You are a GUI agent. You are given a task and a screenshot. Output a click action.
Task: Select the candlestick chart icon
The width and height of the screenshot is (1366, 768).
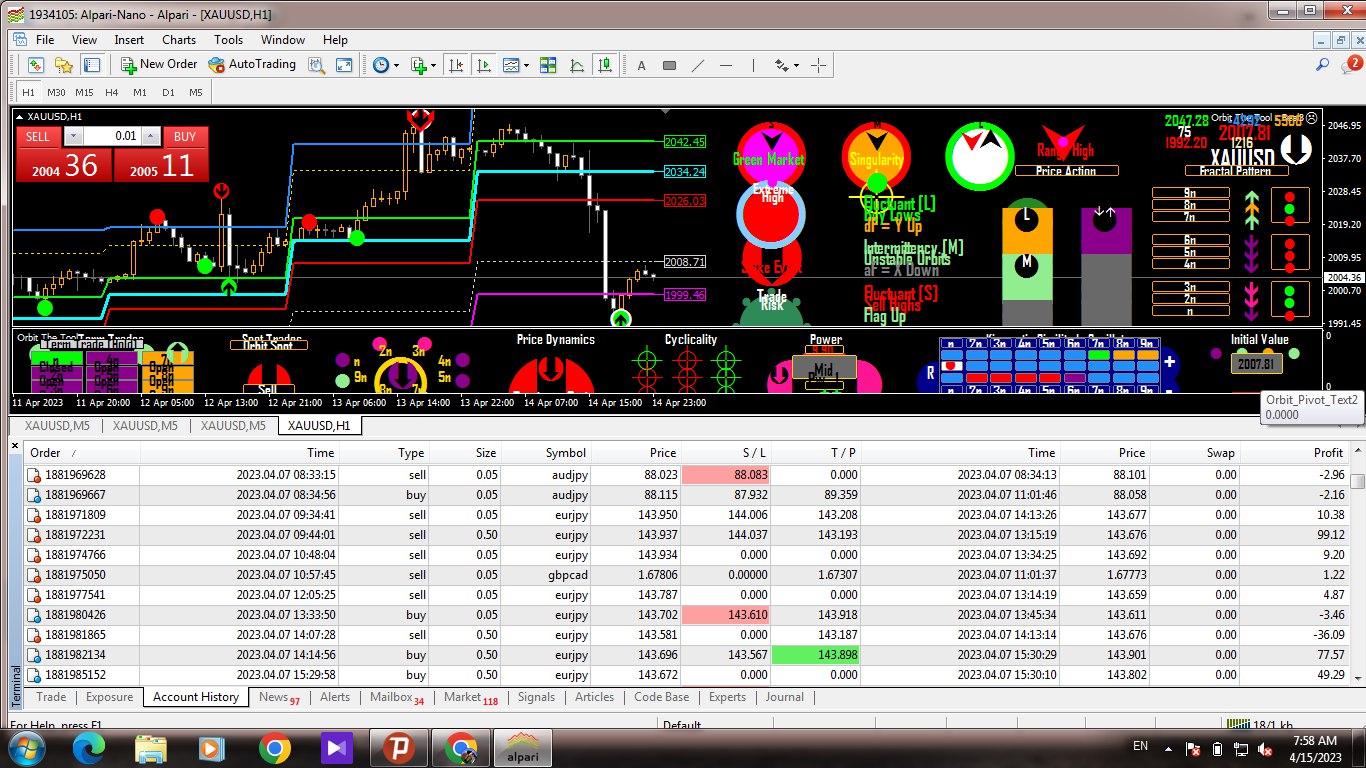coord(605,65)
